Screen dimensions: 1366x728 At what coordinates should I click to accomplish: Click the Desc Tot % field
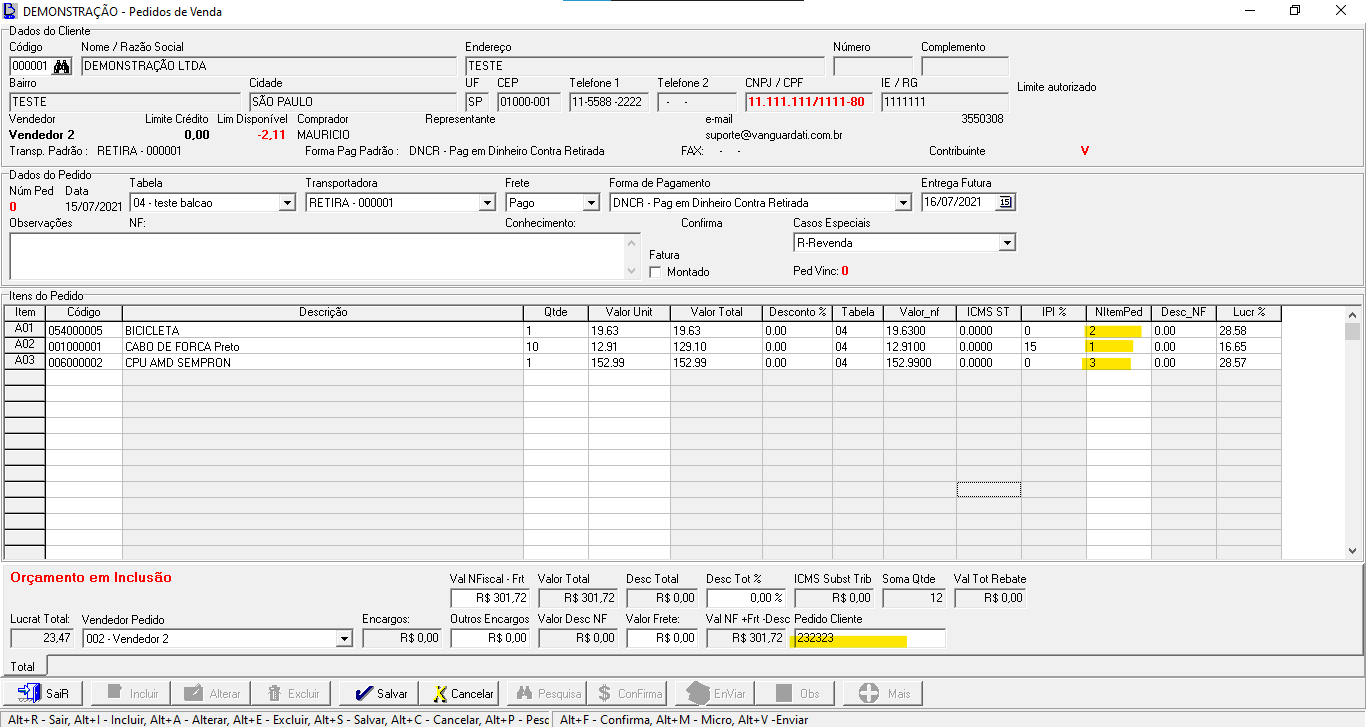click(x=746, y=598)
